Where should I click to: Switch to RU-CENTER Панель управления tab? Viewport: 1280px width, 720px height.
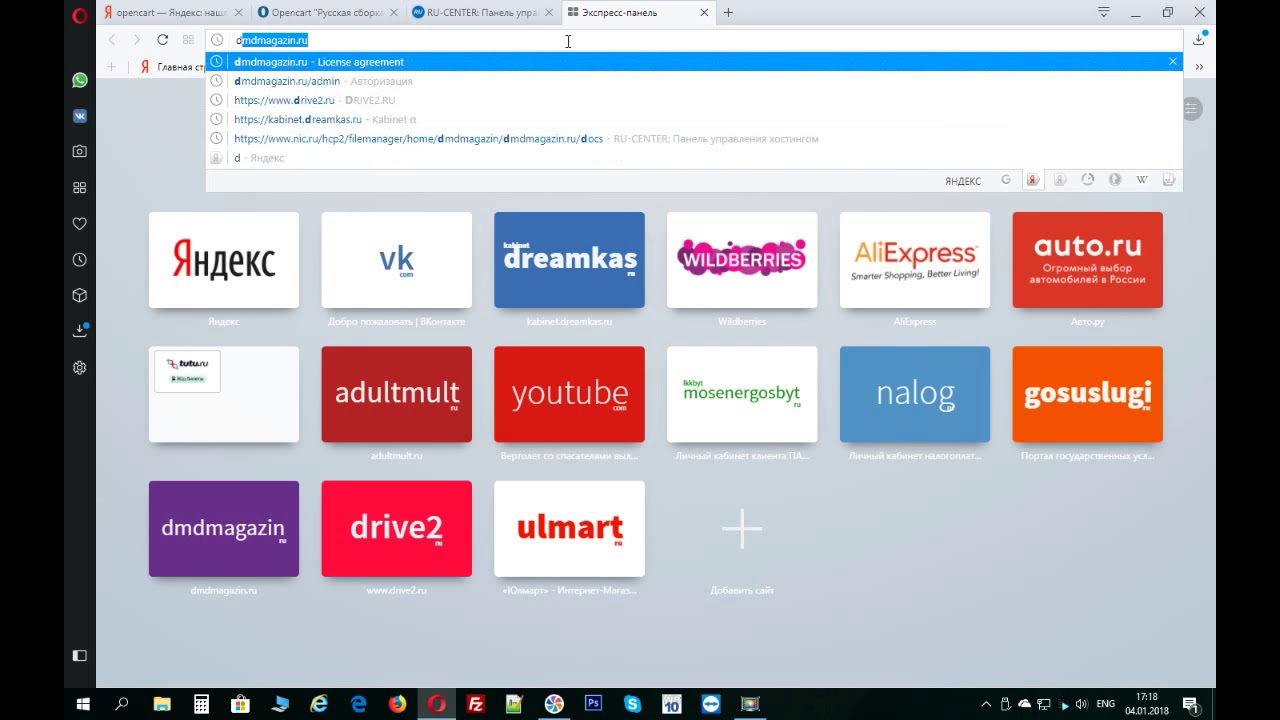482,13
